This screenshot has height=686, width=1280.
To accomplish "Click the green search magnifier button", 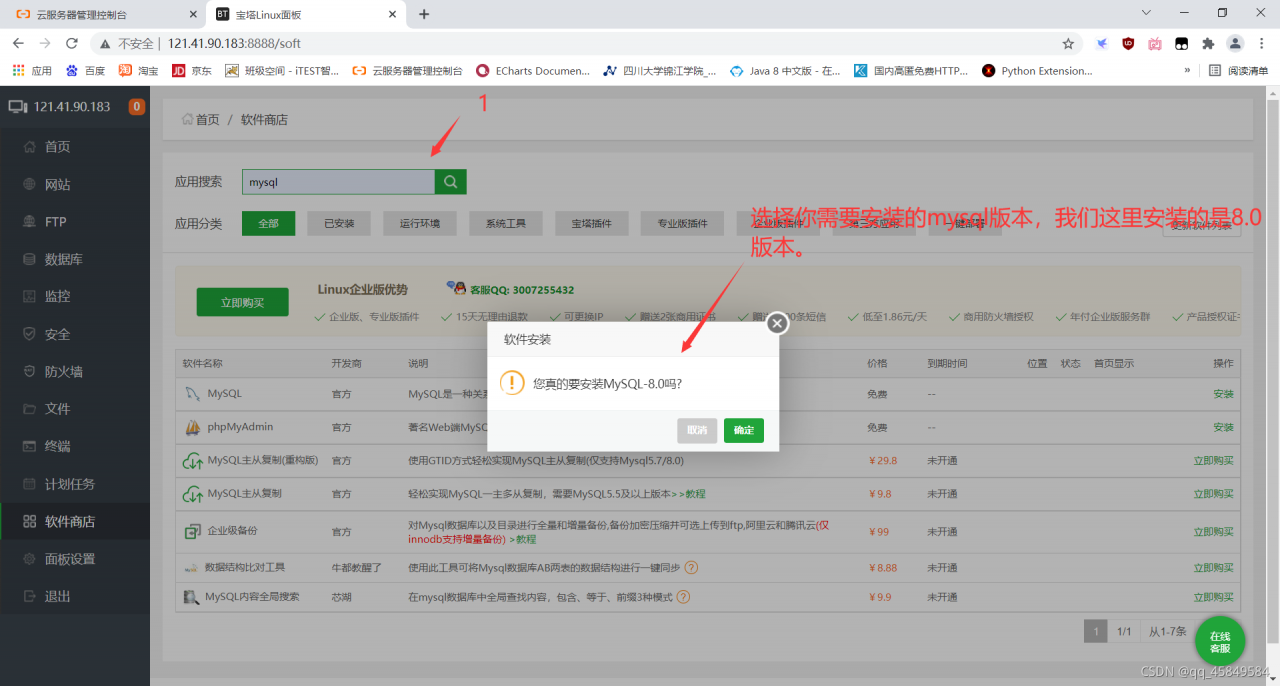I will (x=451, y=182).
